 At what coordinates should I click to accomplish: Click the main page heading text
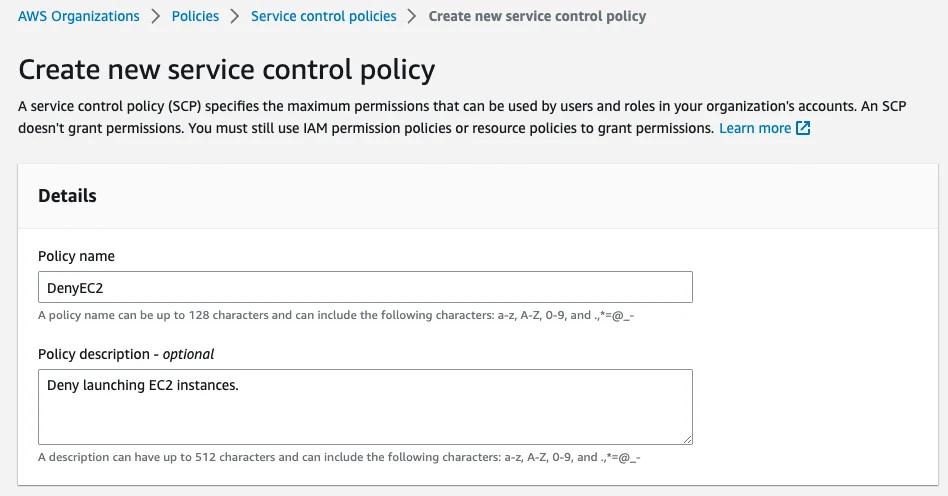227,70
